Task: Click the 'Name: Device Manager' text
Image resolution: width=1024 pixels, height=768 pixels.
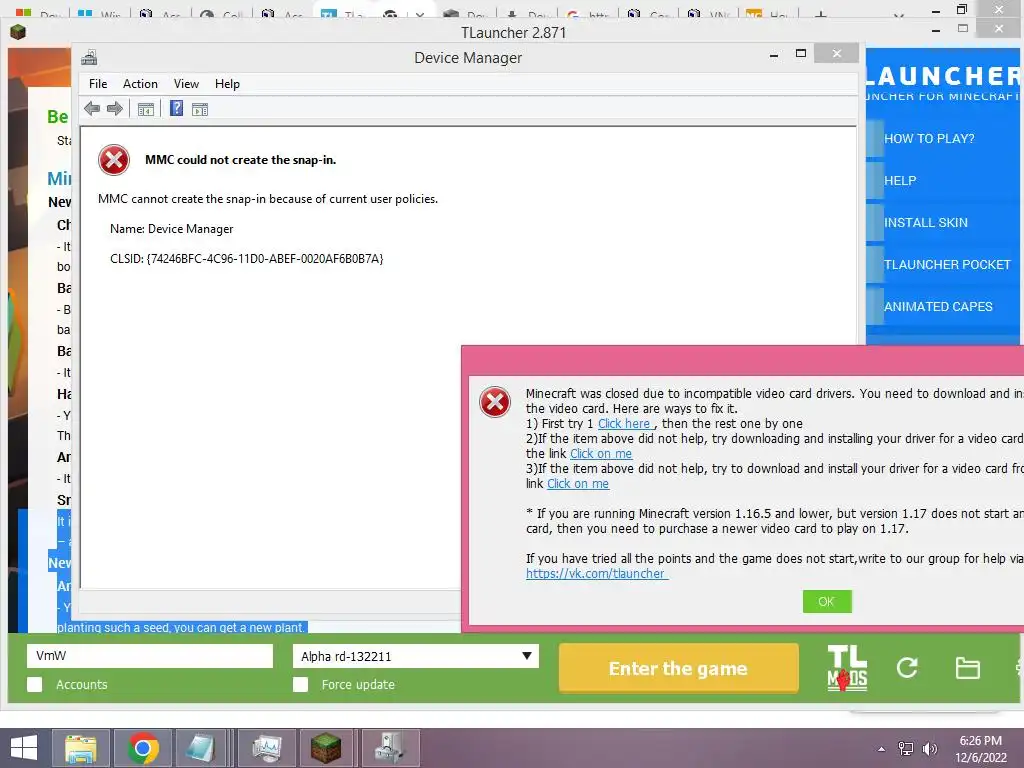Action: click(x=171, y=229)
